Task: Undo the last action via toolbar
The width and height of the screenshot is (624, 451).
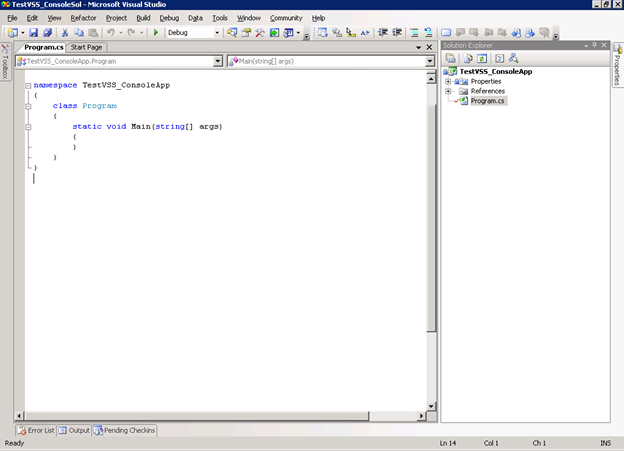Action: click(111, 33)
